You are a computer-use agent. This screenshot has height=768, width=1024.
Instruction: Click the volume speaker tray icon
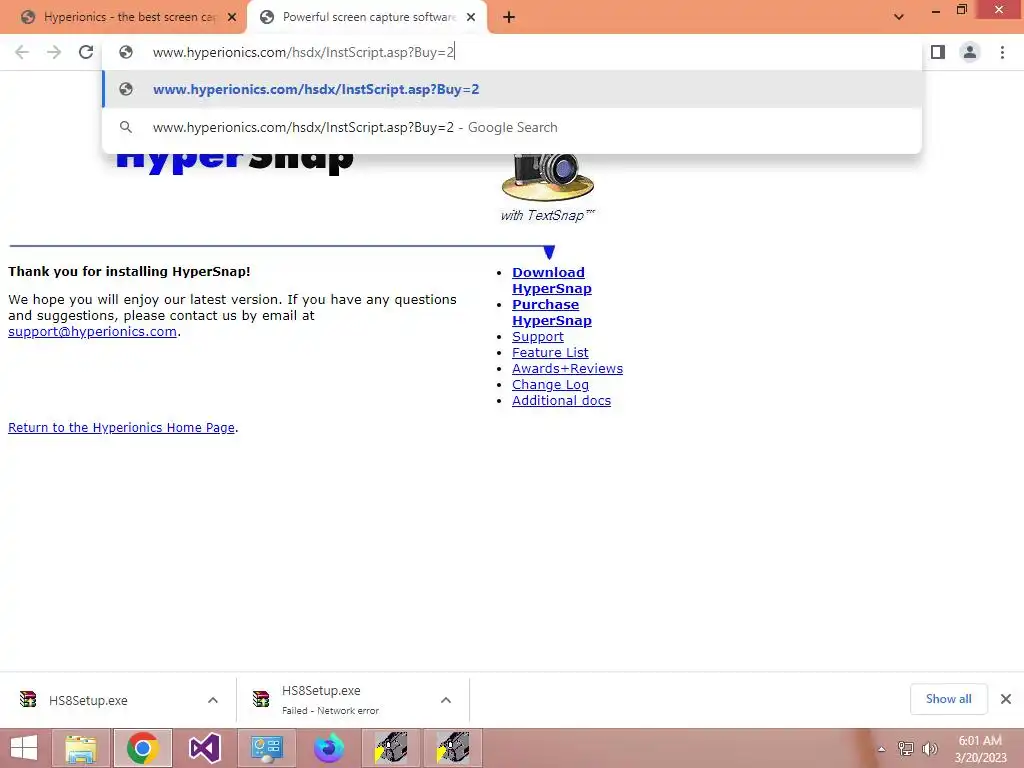tap(930, 749)
